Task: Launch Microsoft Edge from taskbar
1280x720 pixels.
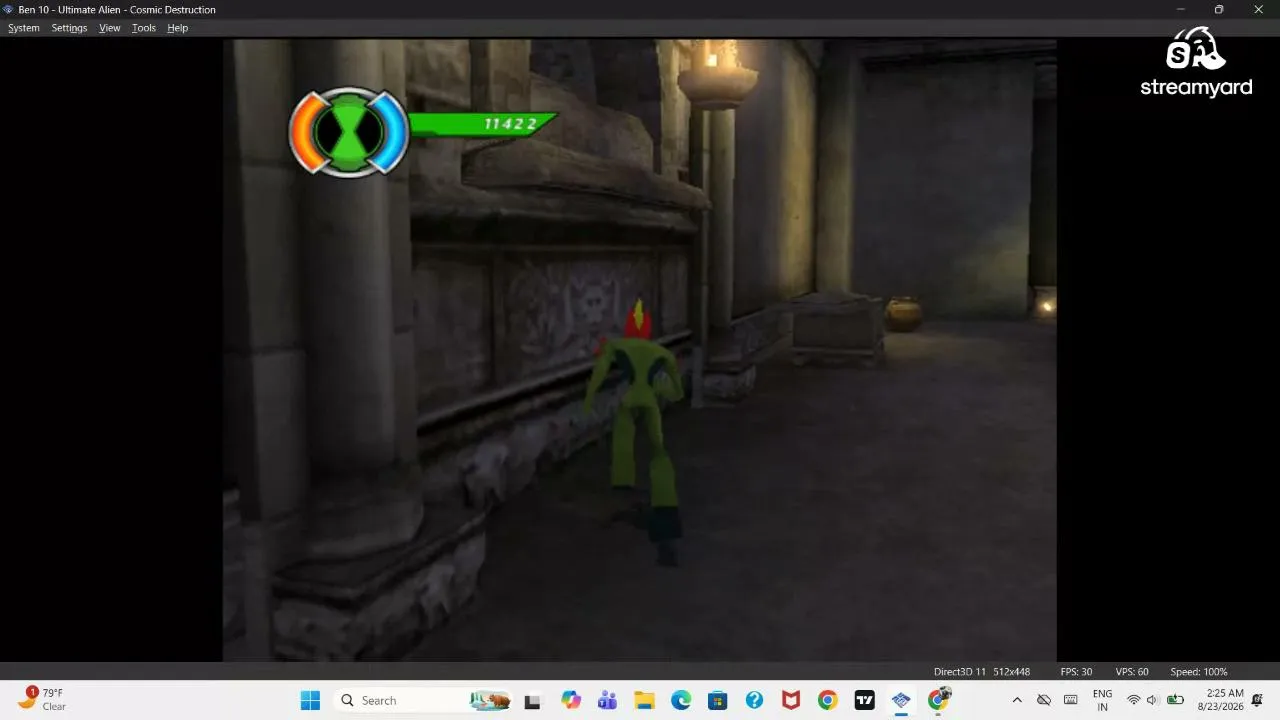Action: pos(681,700)
